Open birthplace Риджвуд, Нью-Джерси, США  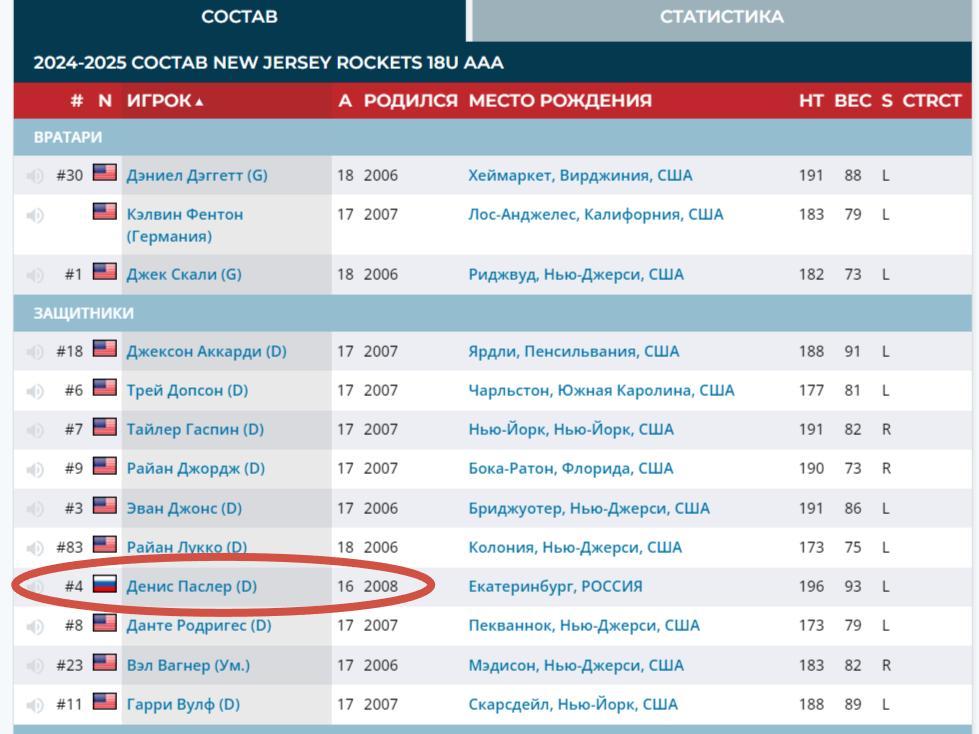tap(576, 275)
